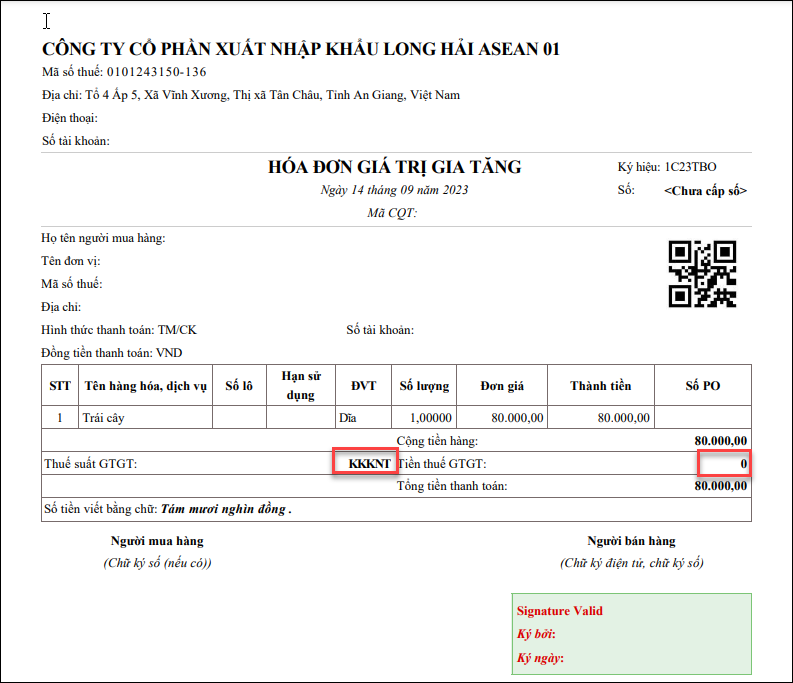Click the highlighted VAT amount value 0
The width and height of the screenshot is (793, 683).
pyautogui.click(x=724, y=464)
